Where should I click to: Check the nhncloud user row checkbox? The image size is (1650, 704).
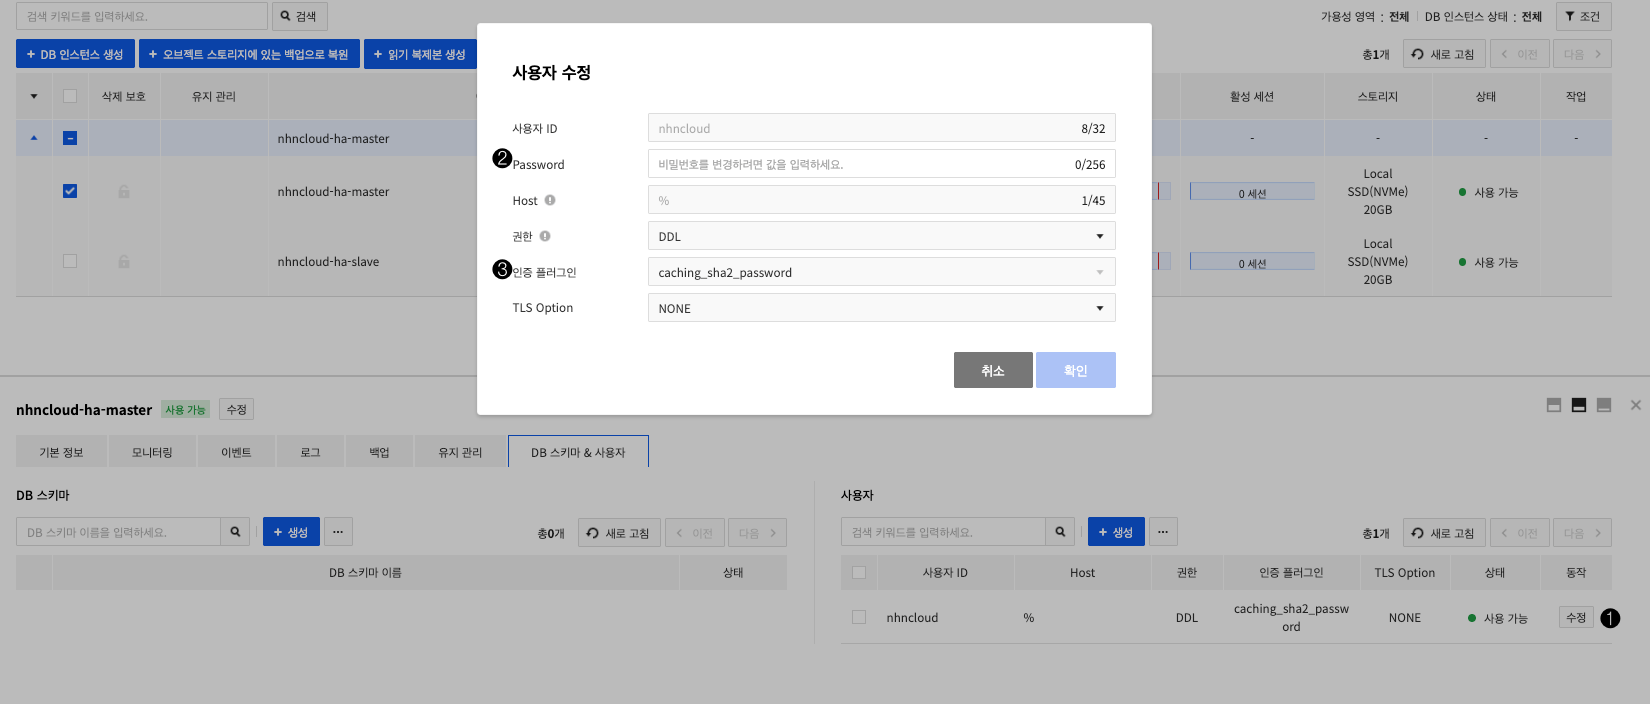(859, 617)
